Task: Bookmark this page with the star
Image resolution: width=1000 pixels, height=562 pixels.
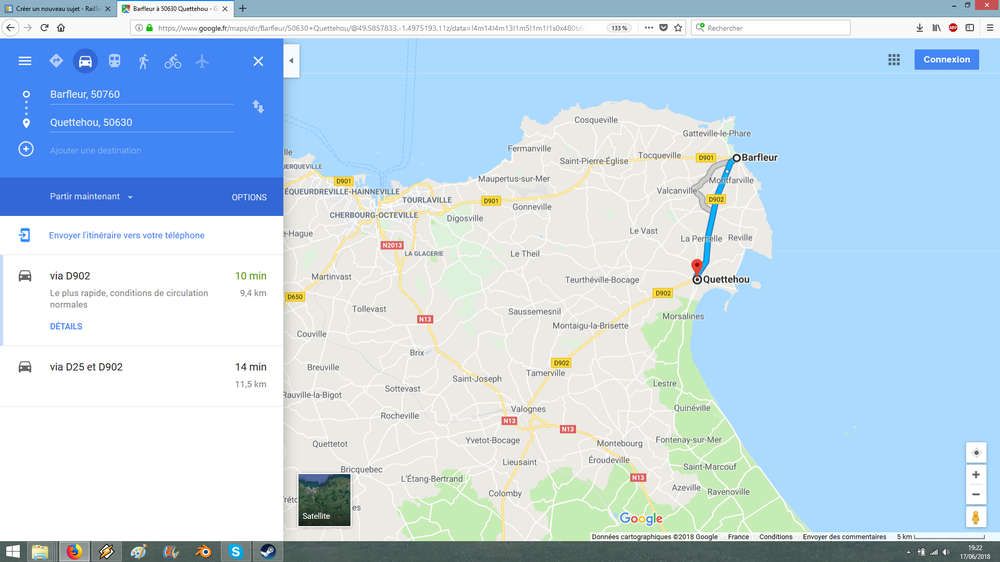Action: click(678, 28)
